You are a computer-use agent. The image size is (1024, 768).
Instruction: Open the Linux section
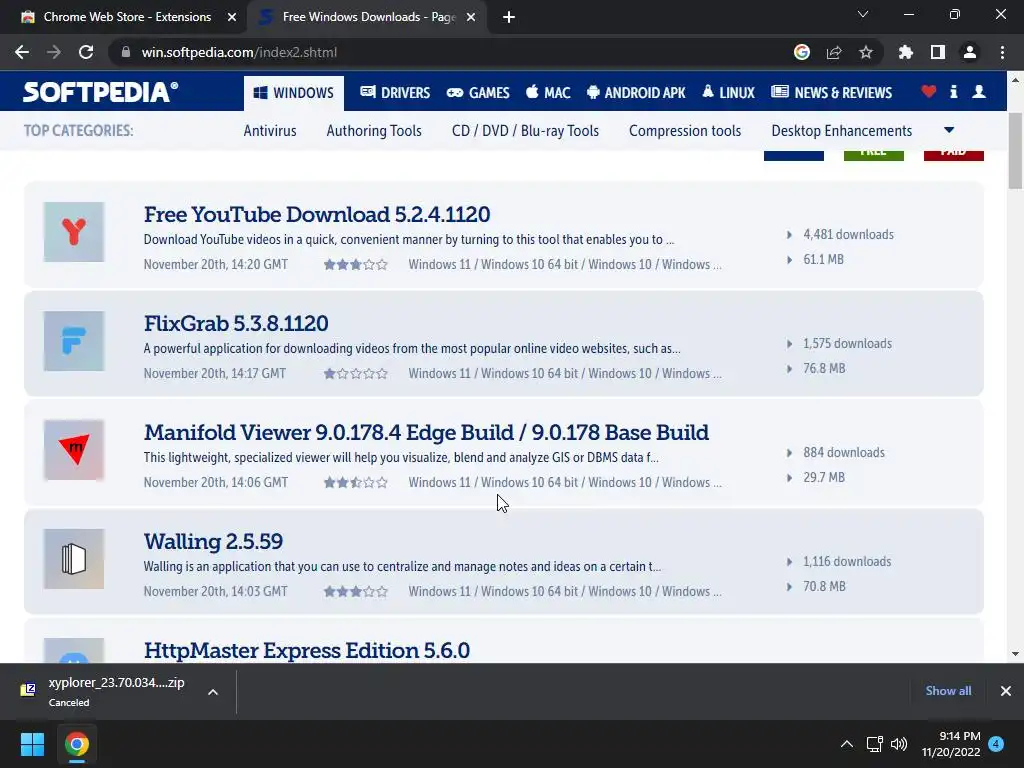pos(728,93)
